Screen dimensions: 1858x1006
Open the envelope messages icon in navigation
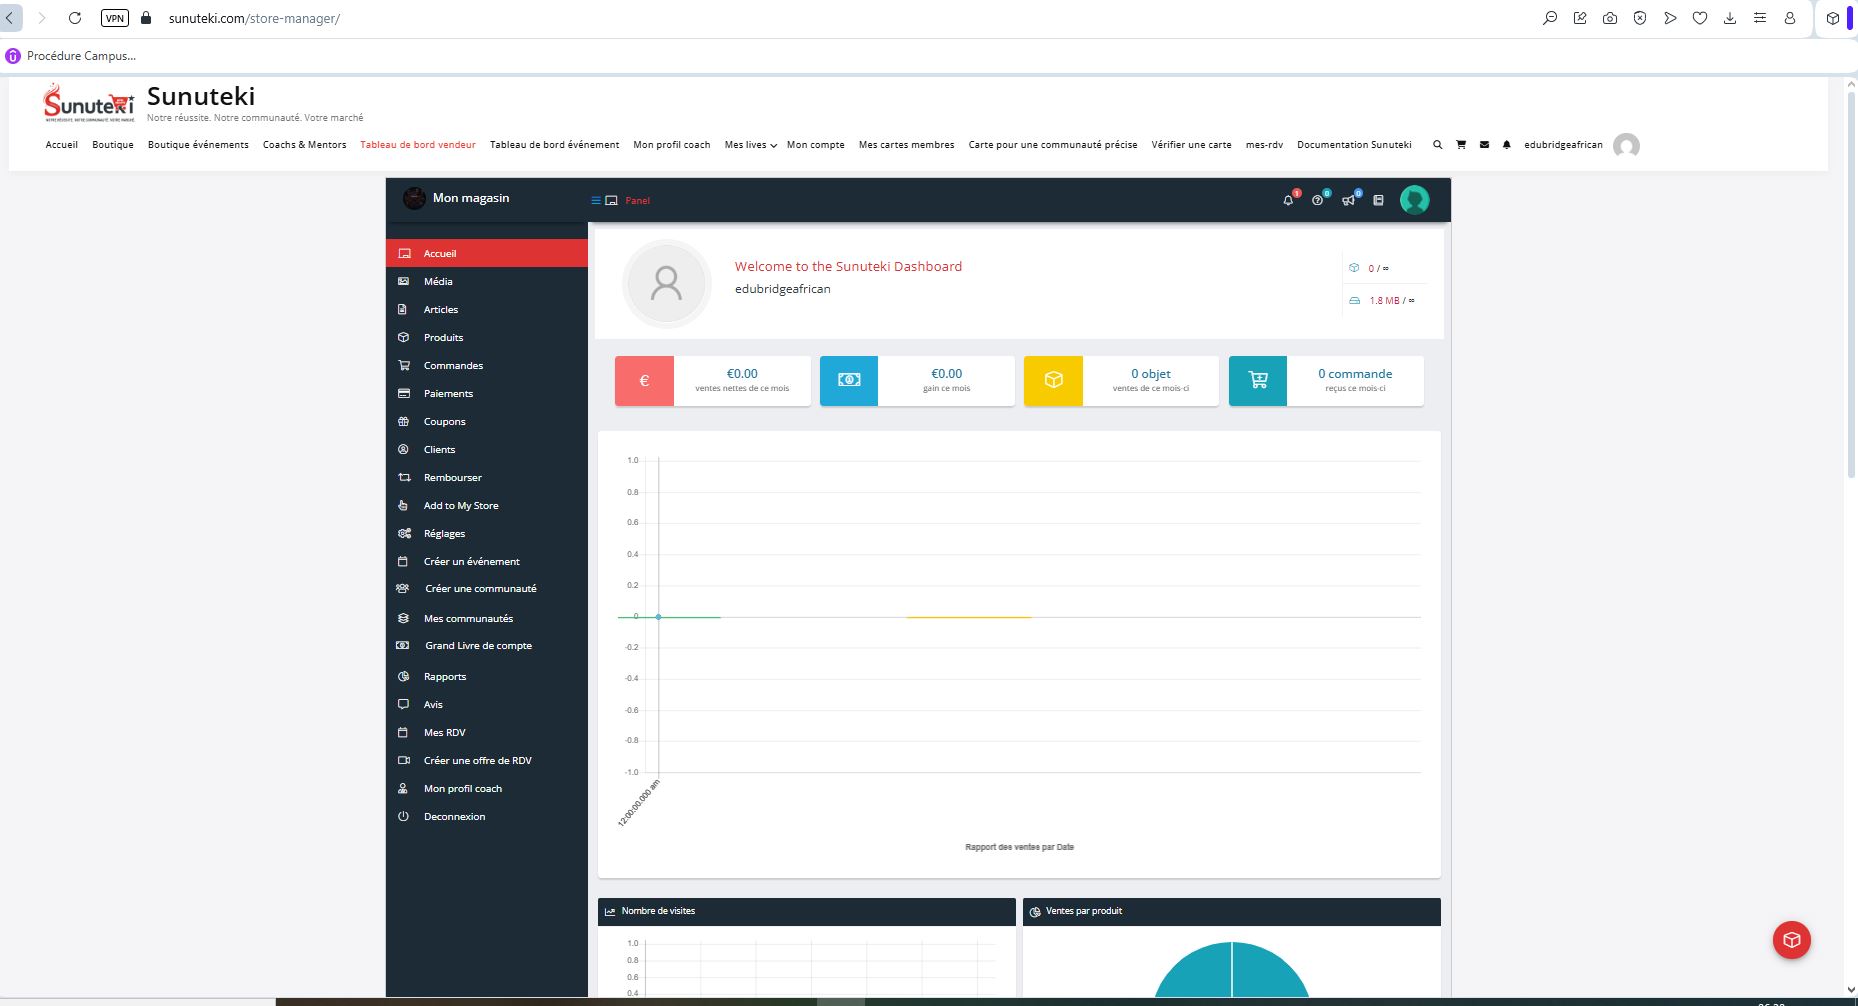(1484, 145)
